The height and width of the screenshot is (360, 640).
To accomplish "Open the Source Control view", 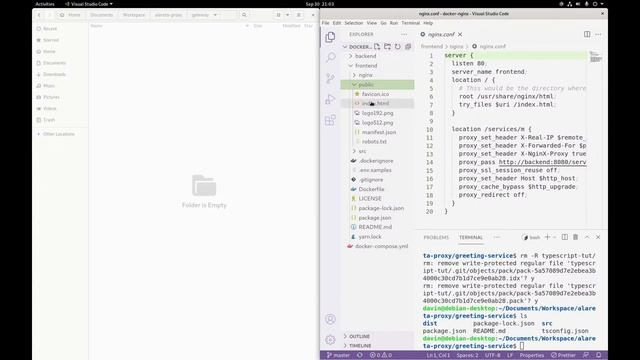I will click(x=330, y=78).
